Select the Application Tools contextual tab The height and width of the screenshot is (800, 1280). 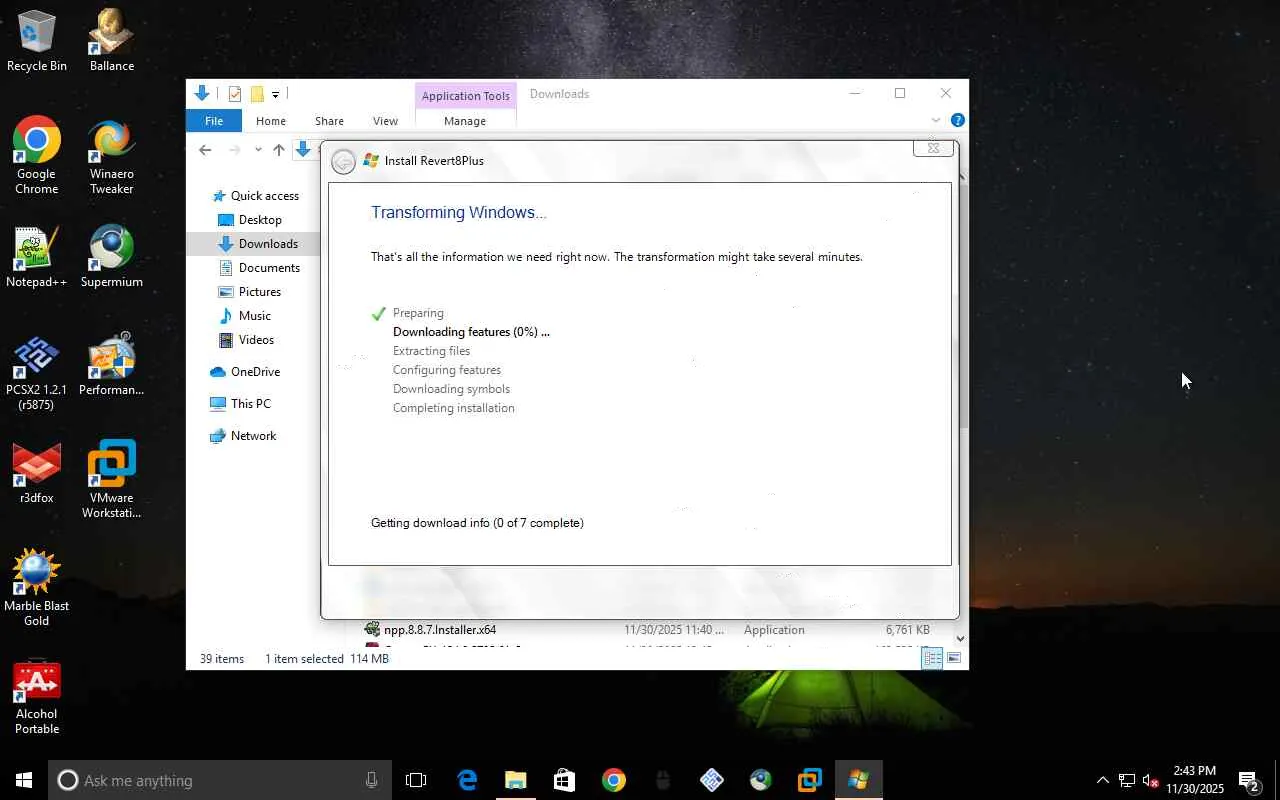click(466, 96)
